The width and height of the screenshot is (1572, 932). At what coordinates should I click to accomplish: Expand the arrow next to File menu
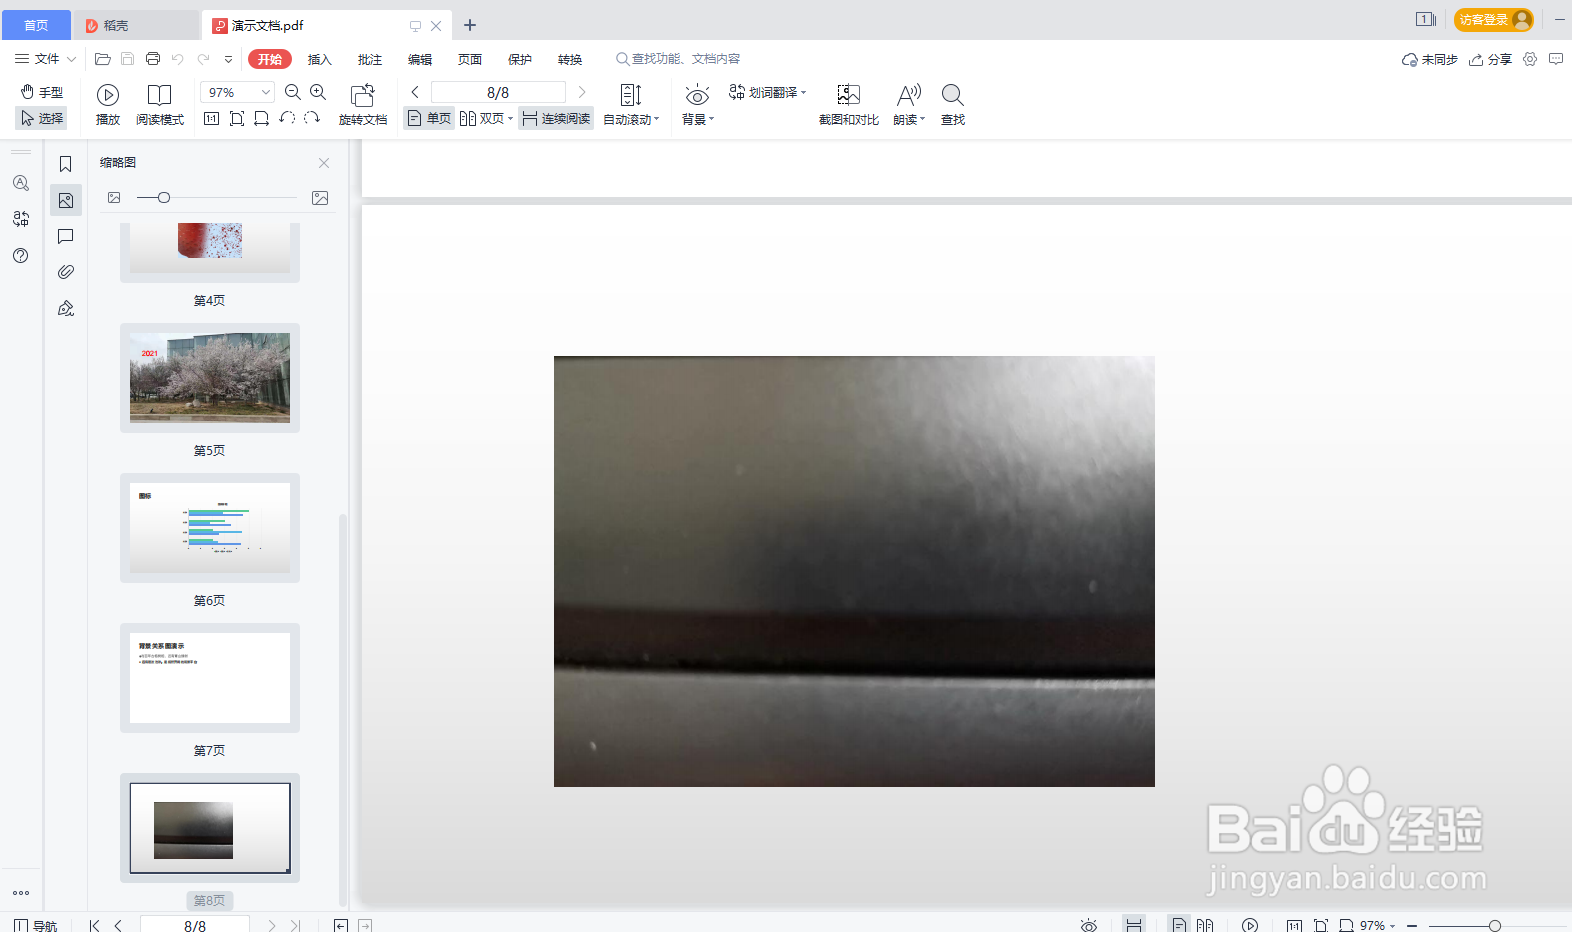[x=71, y=59]
